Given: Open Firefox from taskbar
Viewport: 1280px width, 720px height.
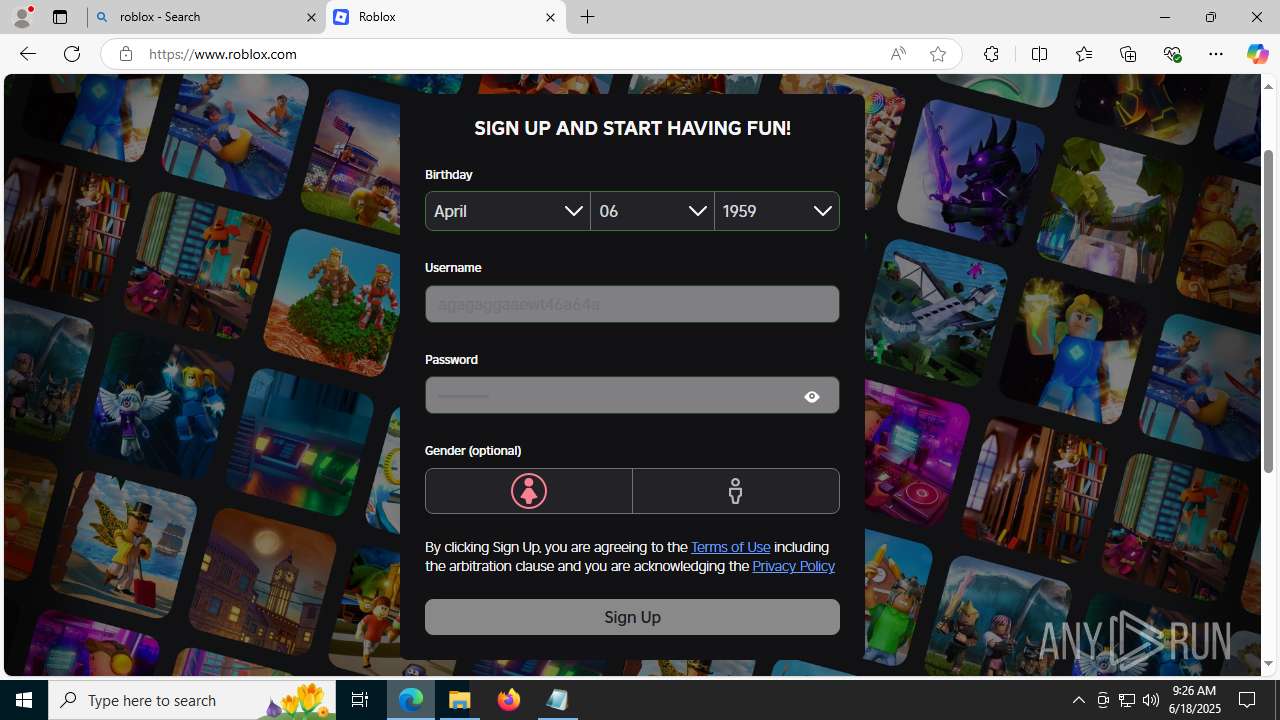Looking at the screenshot, I should click(x=509, y=700).
